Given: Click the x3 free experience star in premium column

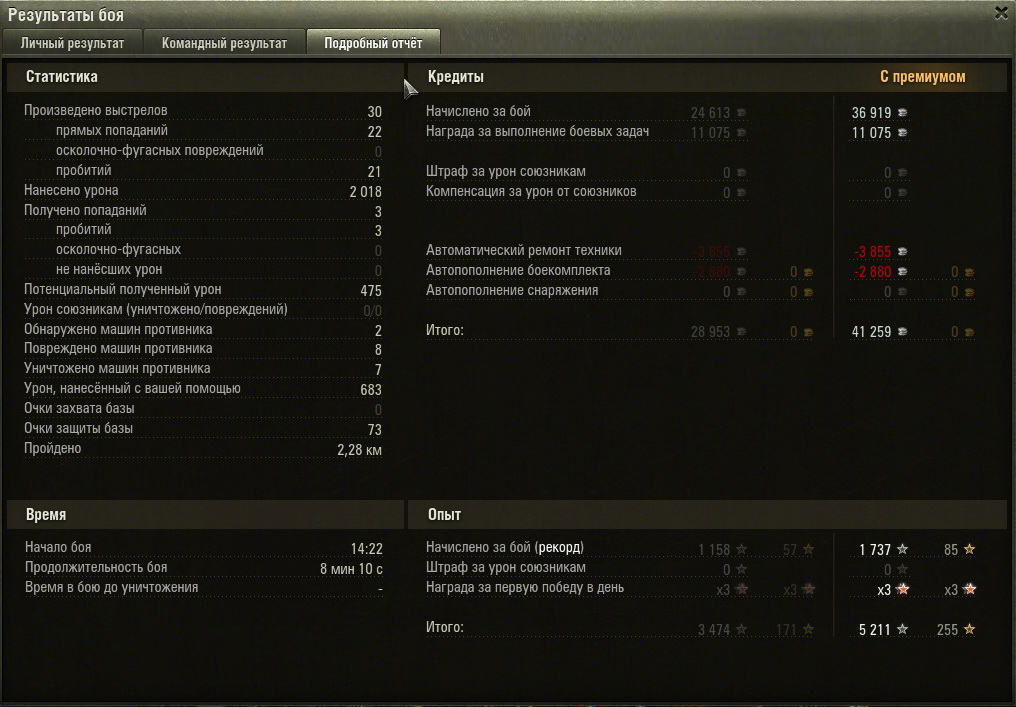Looking at the screenshot, I should click(x=969, y=589).
